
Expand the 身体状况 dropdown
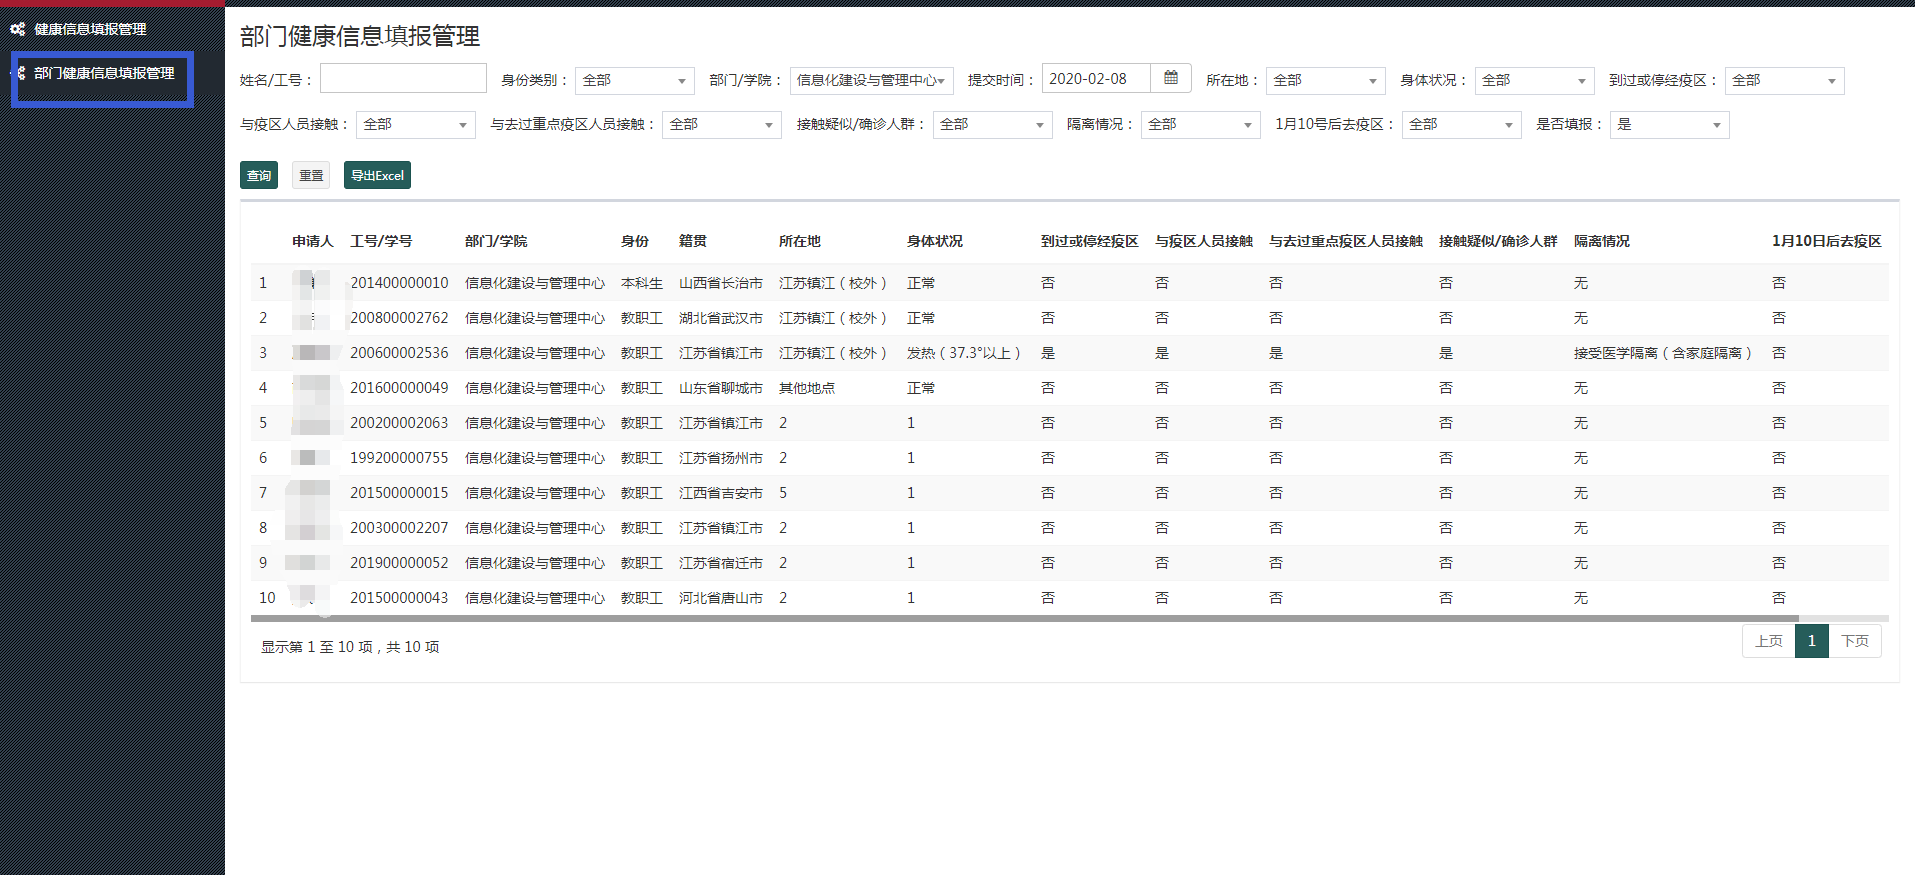click(x=1534, y=80)
